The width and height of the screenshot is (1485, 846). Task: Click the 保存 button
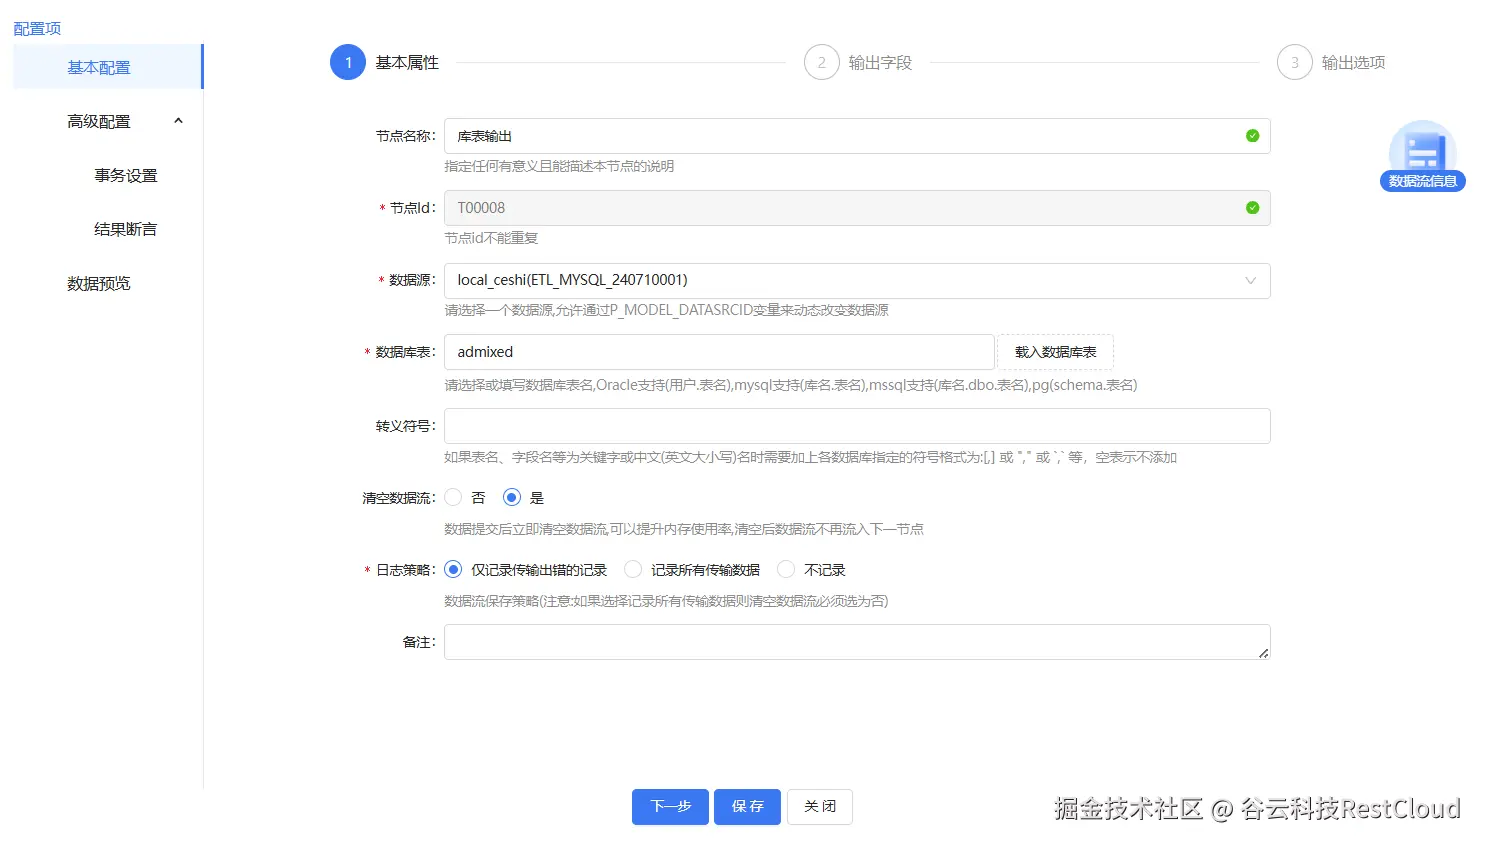click(747, 807)
